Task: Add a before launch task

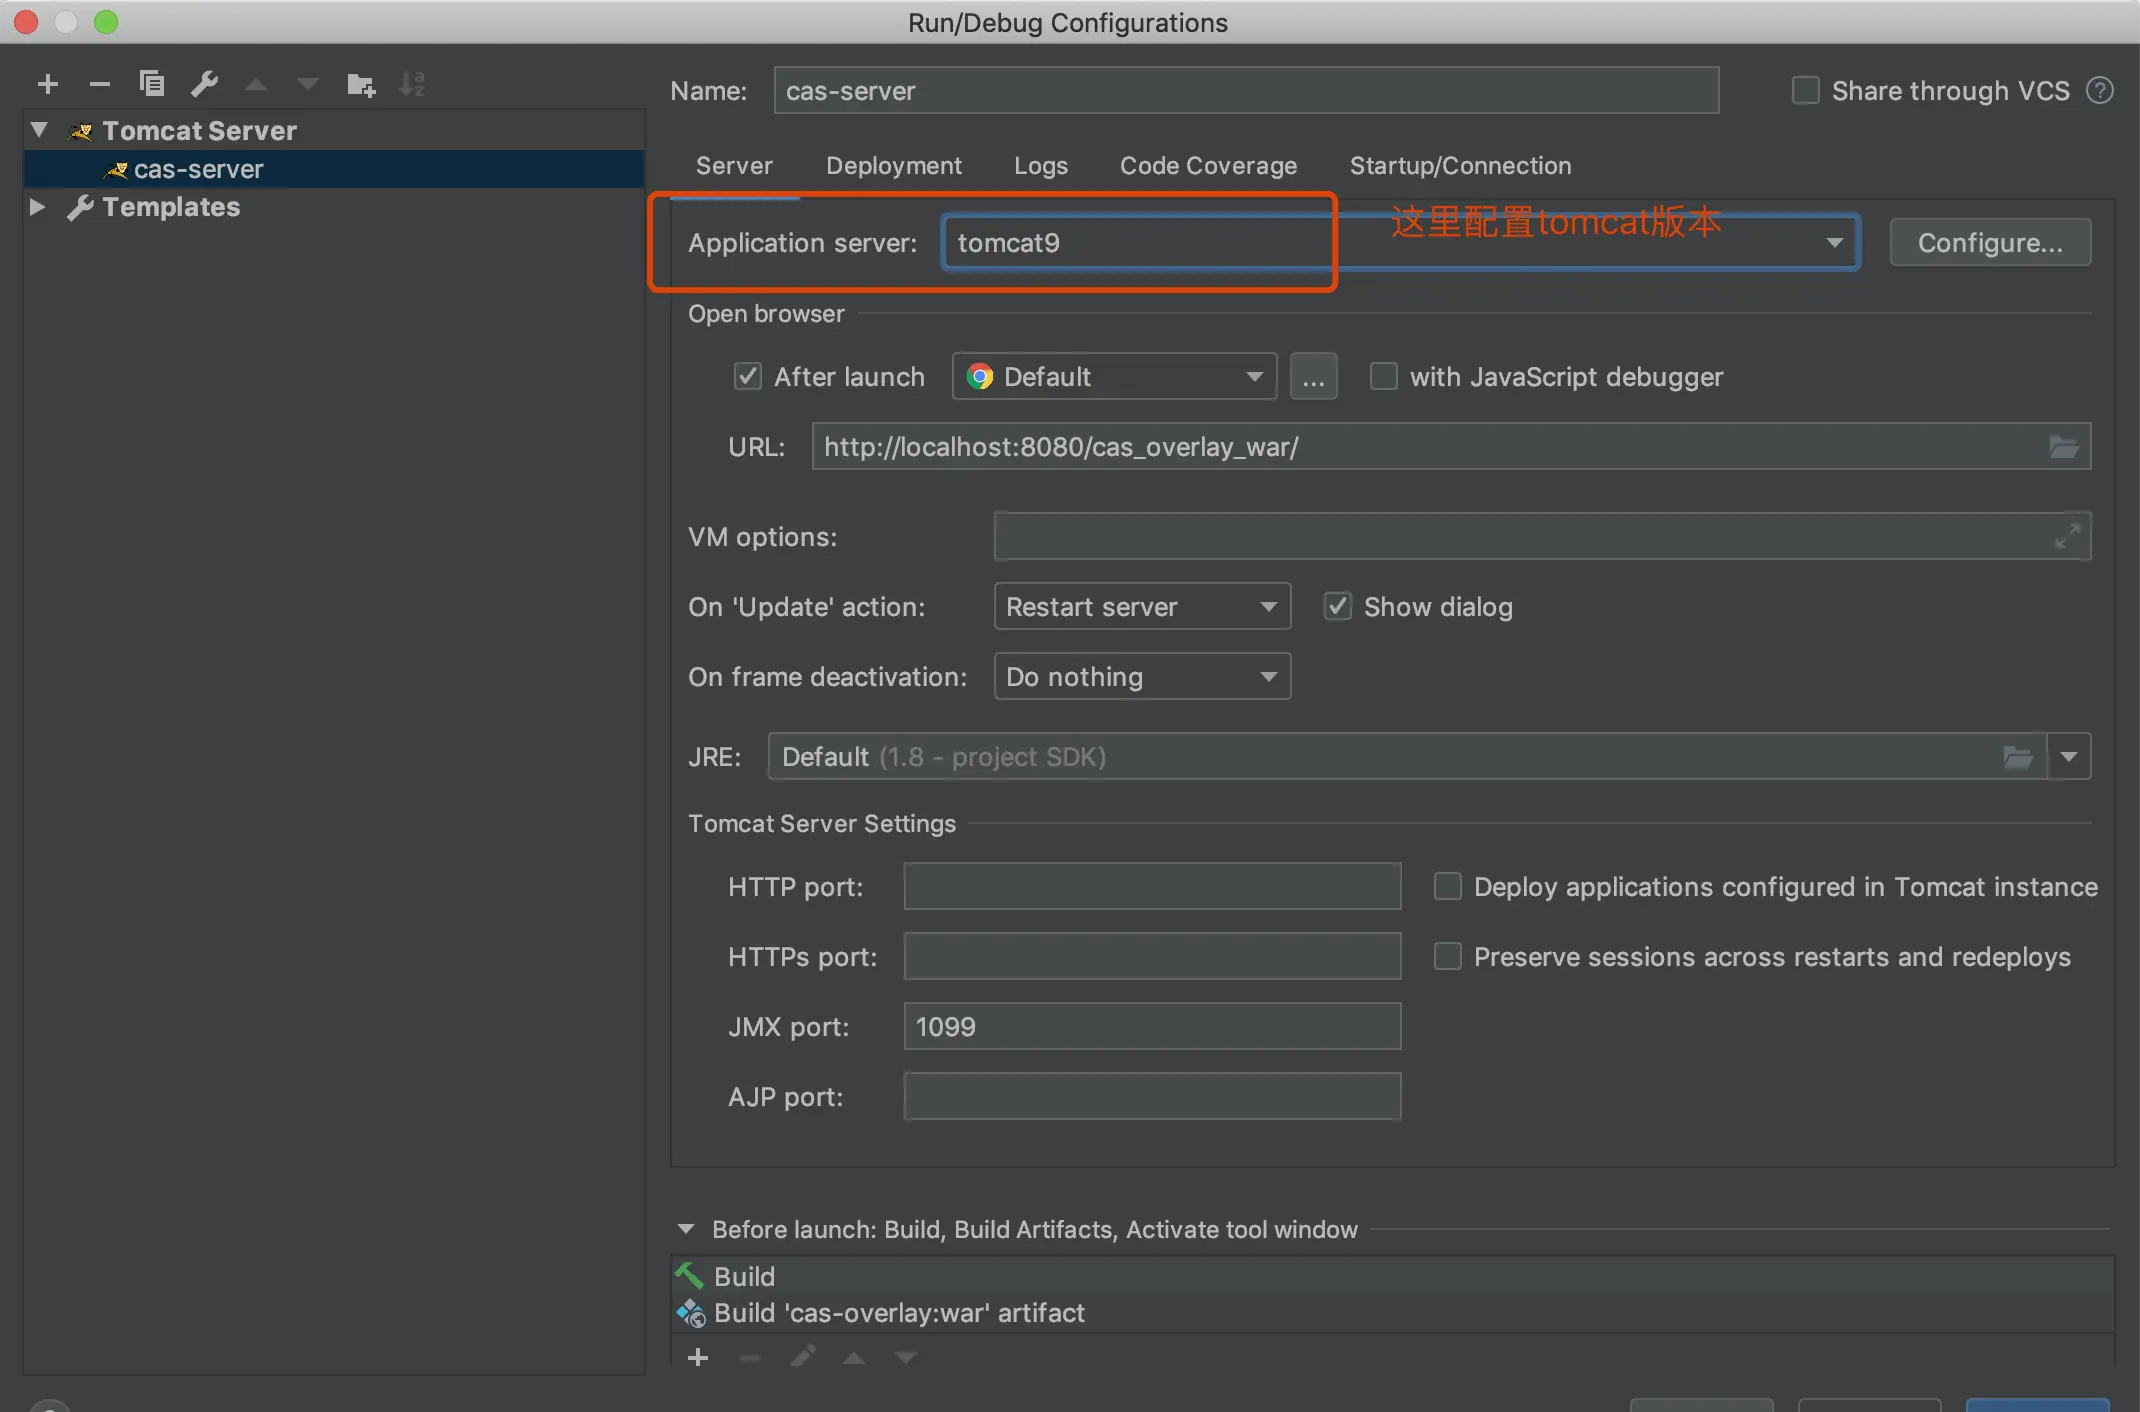Action: (698, 1357)
